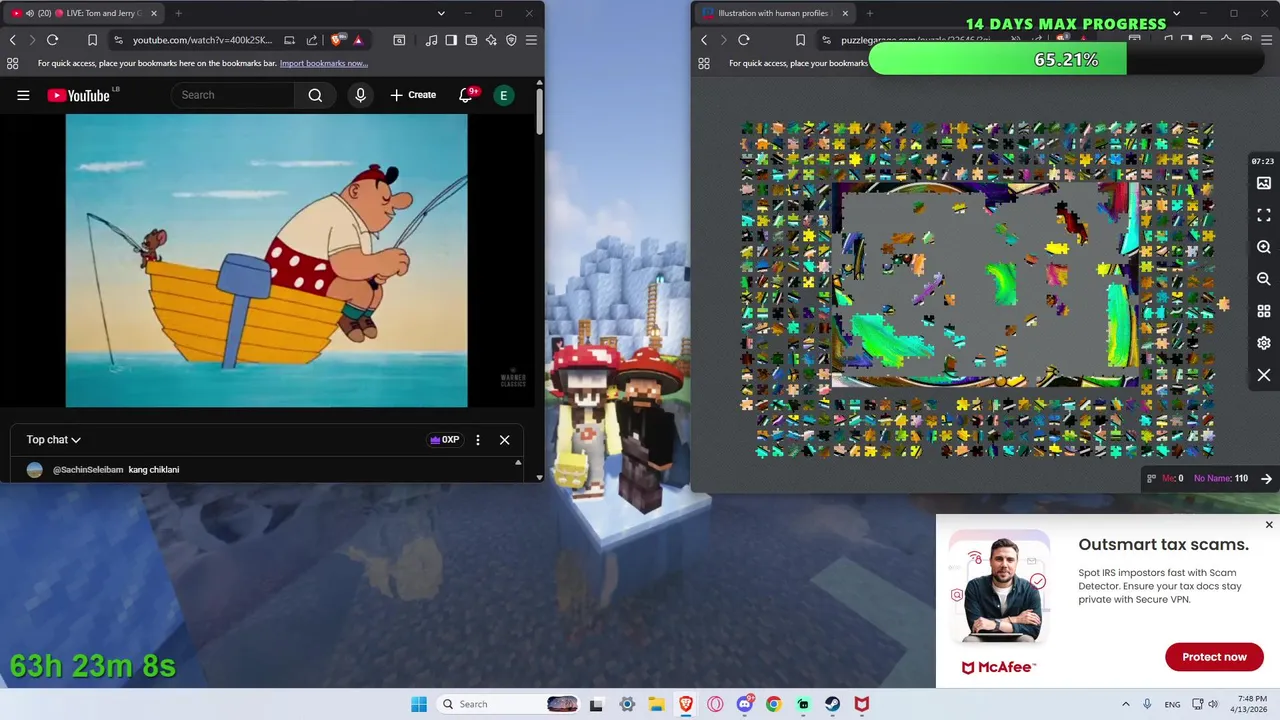Open Brave Wallet icon in YouTube window
The image size is (1280, 720).
[x=471, y=40]
